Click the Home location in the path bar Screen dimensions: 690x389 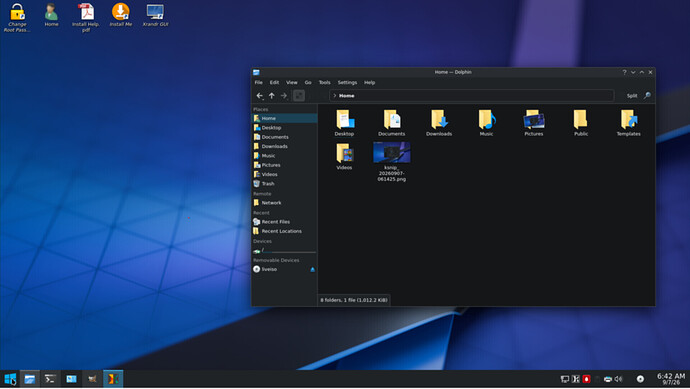click(x=347, y=95)
